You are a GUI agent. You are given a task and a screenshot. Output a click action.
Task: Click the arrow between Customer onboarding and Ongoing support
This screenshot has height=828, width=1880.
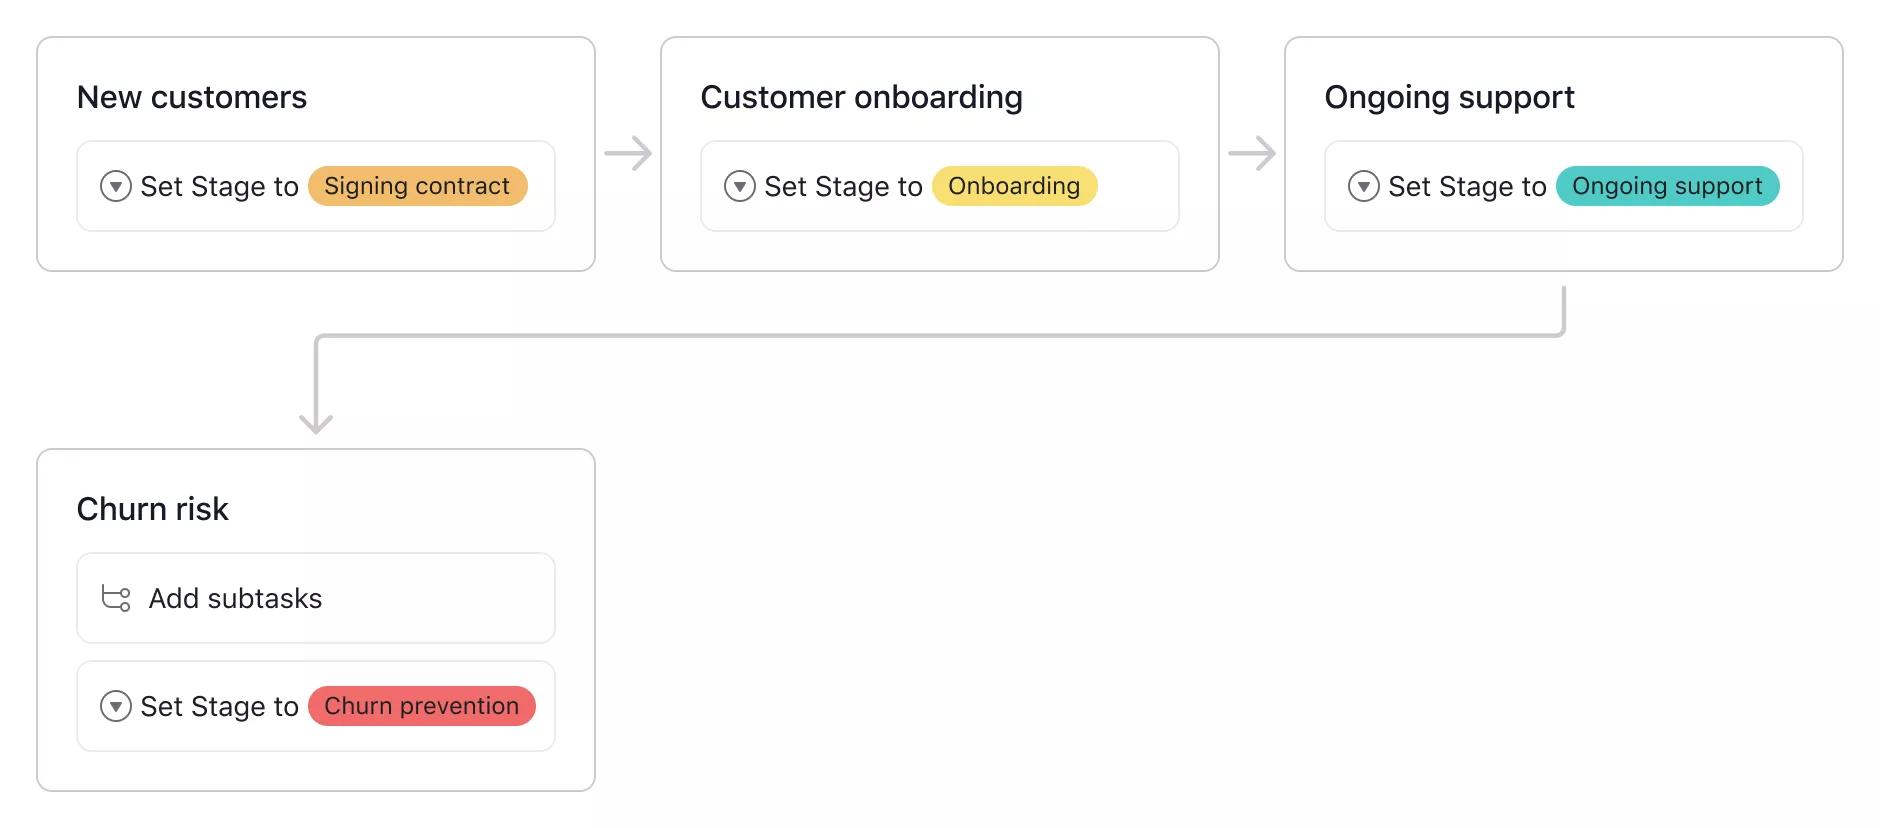(1252, 152)
